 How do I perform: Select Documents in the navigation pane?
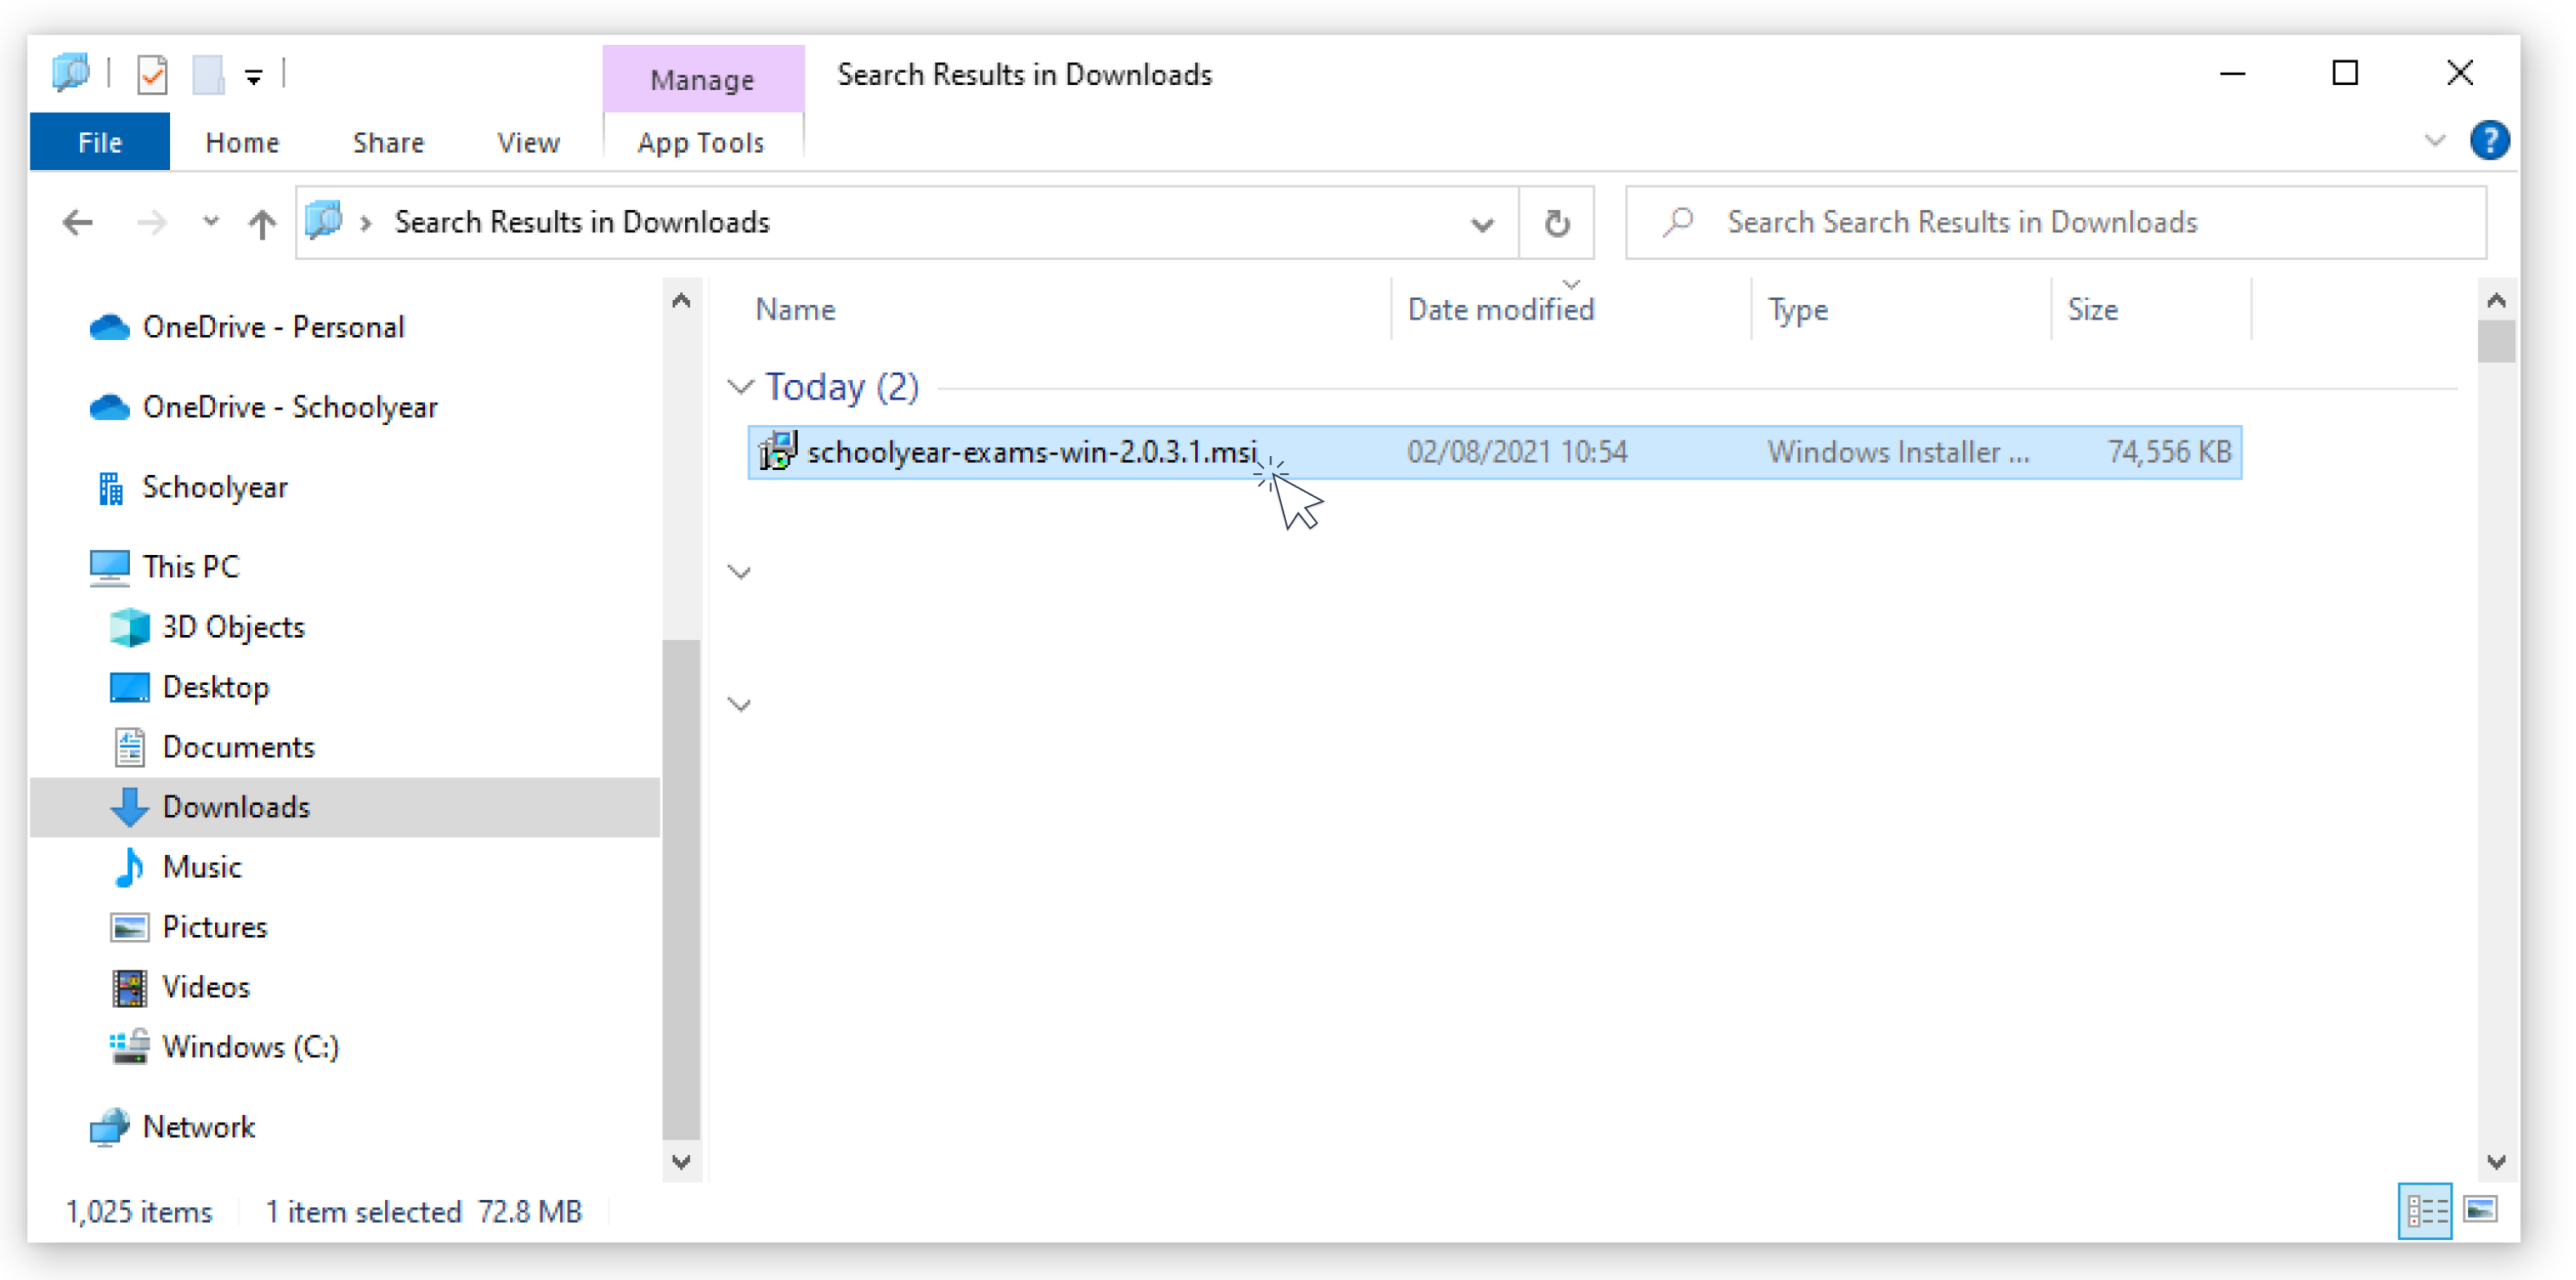[x=238, y=747]
